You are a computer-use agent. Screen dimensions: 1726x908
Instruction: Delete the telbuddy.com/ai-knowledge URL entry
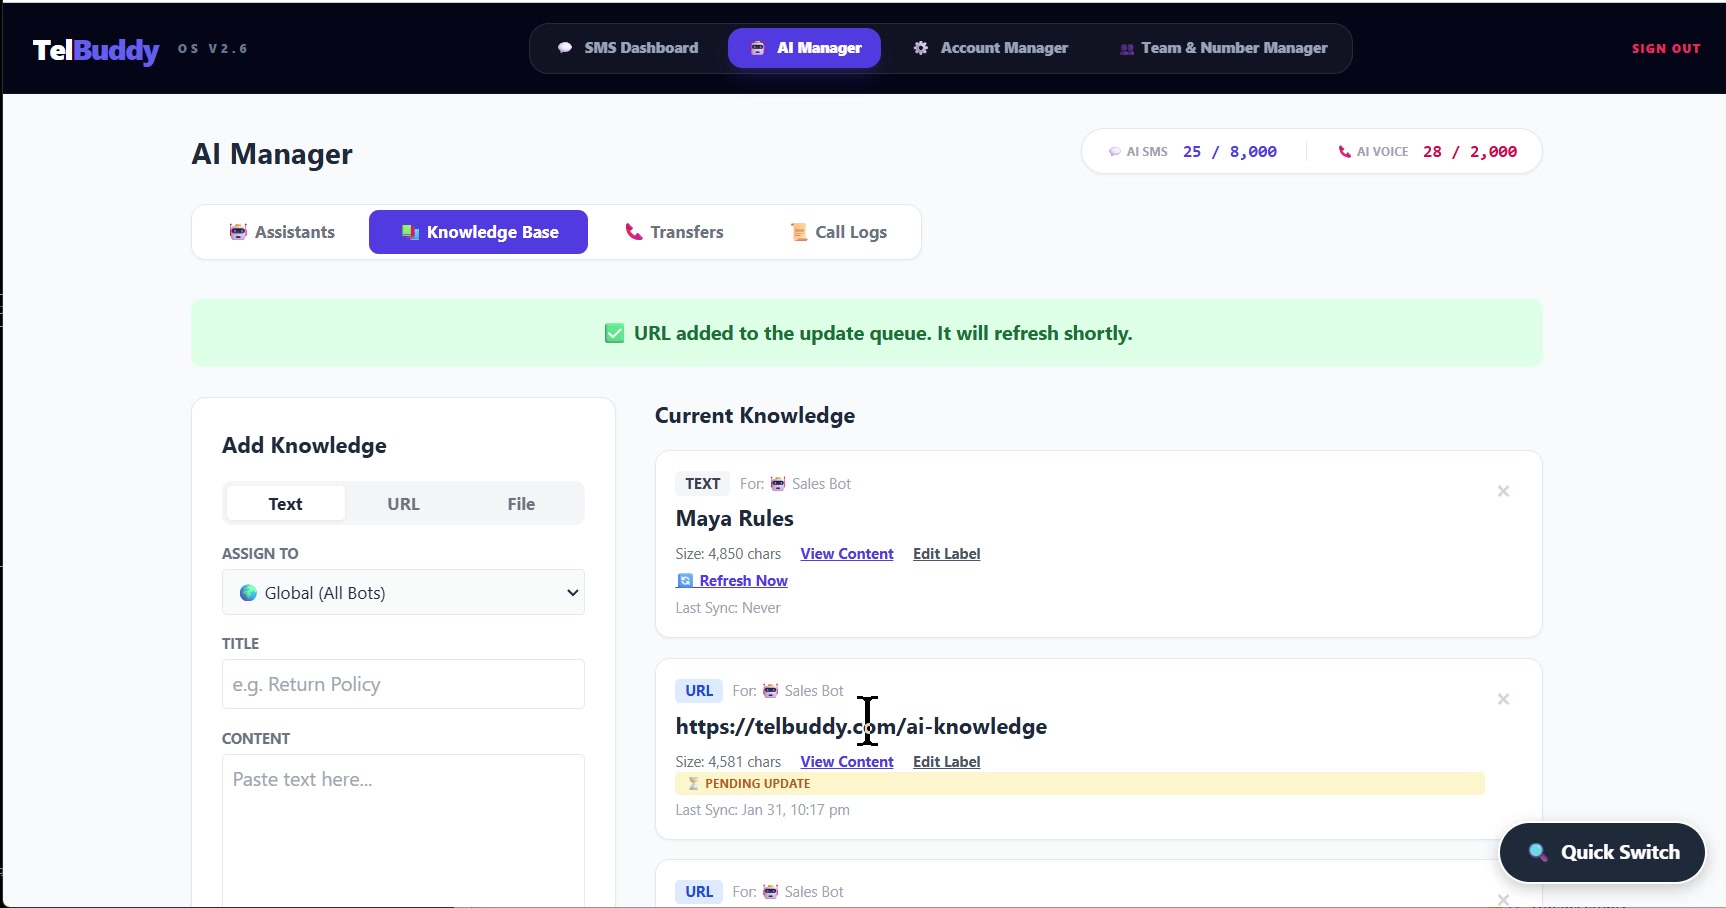(1503, 699)
